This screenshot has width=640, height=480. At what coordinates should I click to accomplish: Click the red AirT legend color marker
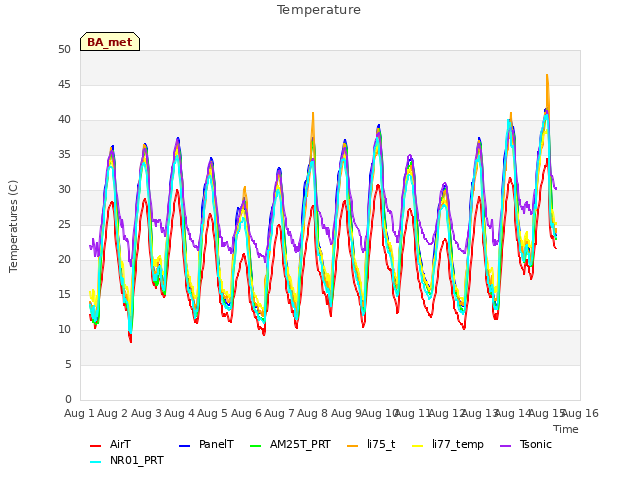[95, 446]
